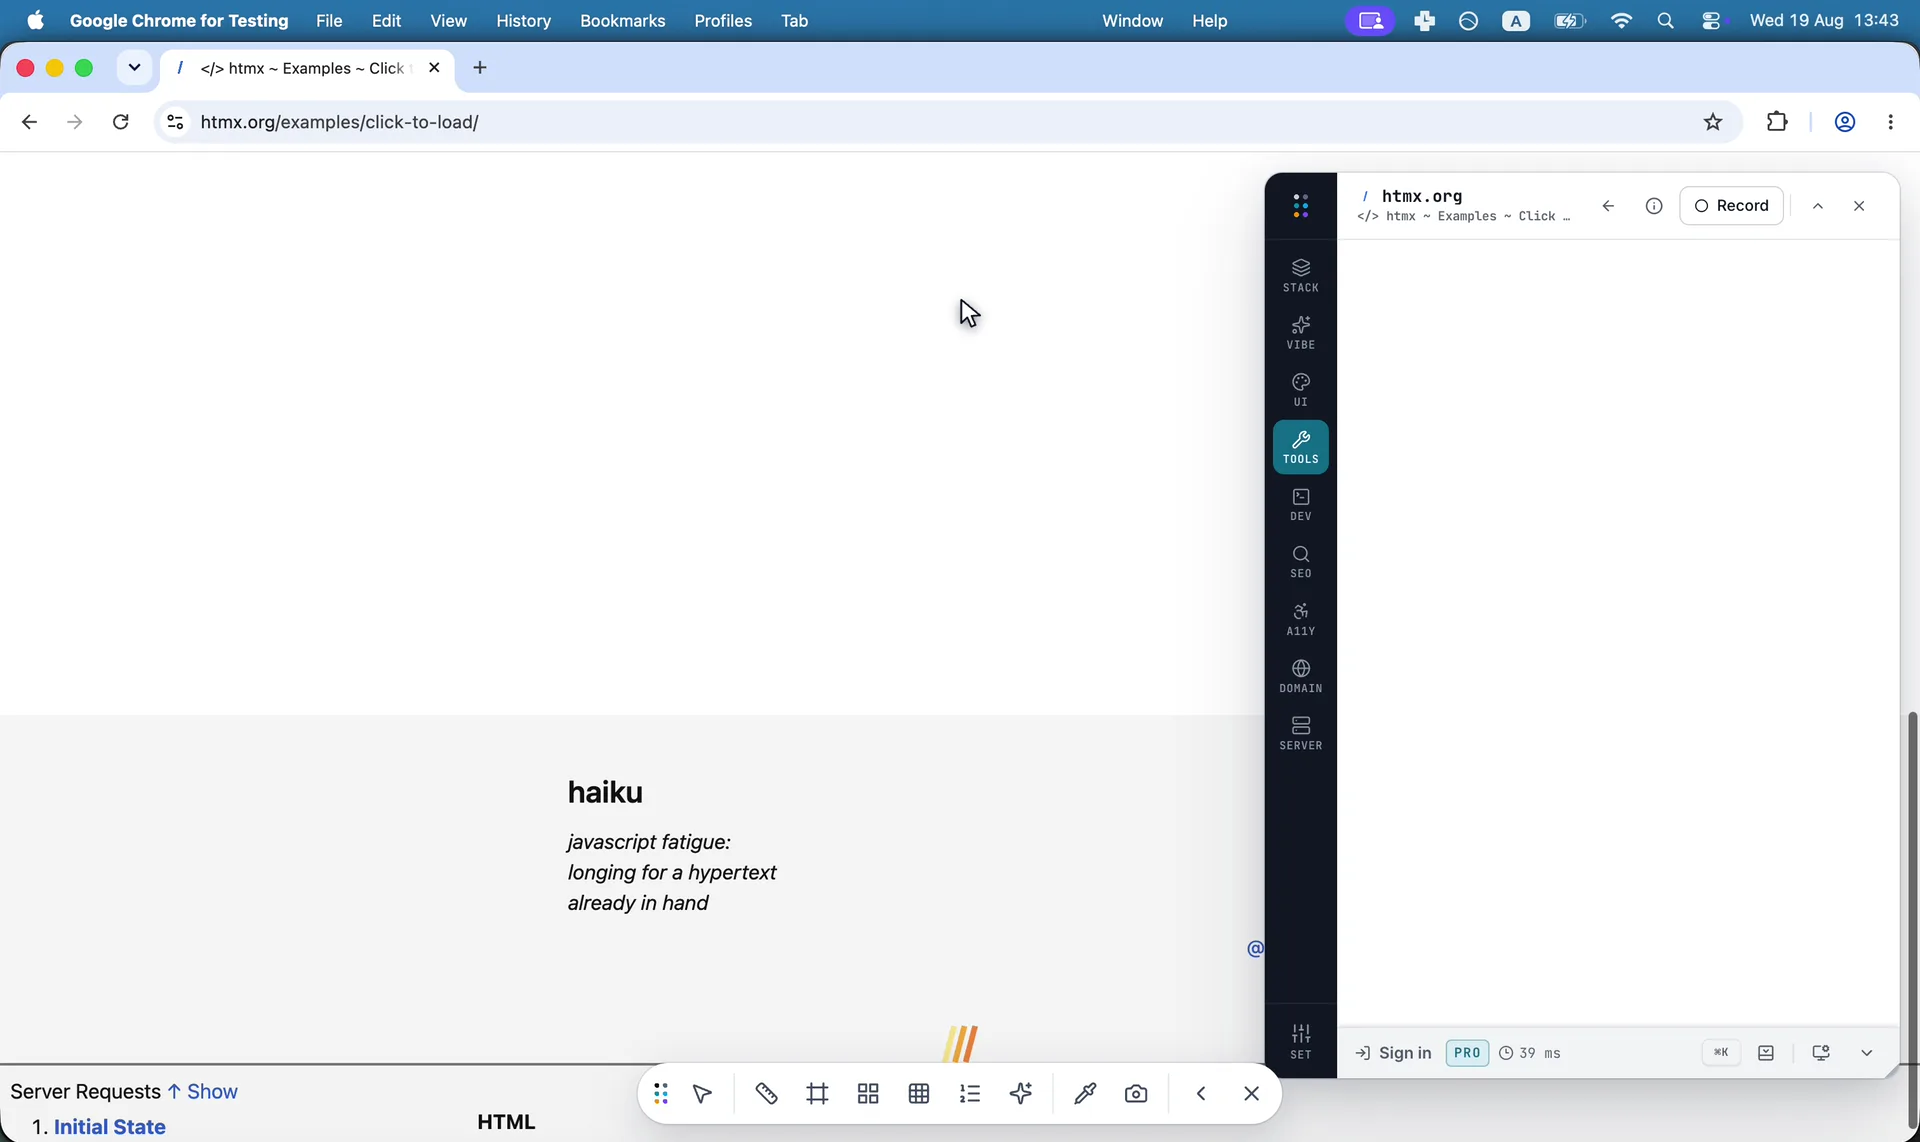This screenshot has width=1920, height=1142.
Task: Take a screenshot with camera tool
Action: 1136,1093
